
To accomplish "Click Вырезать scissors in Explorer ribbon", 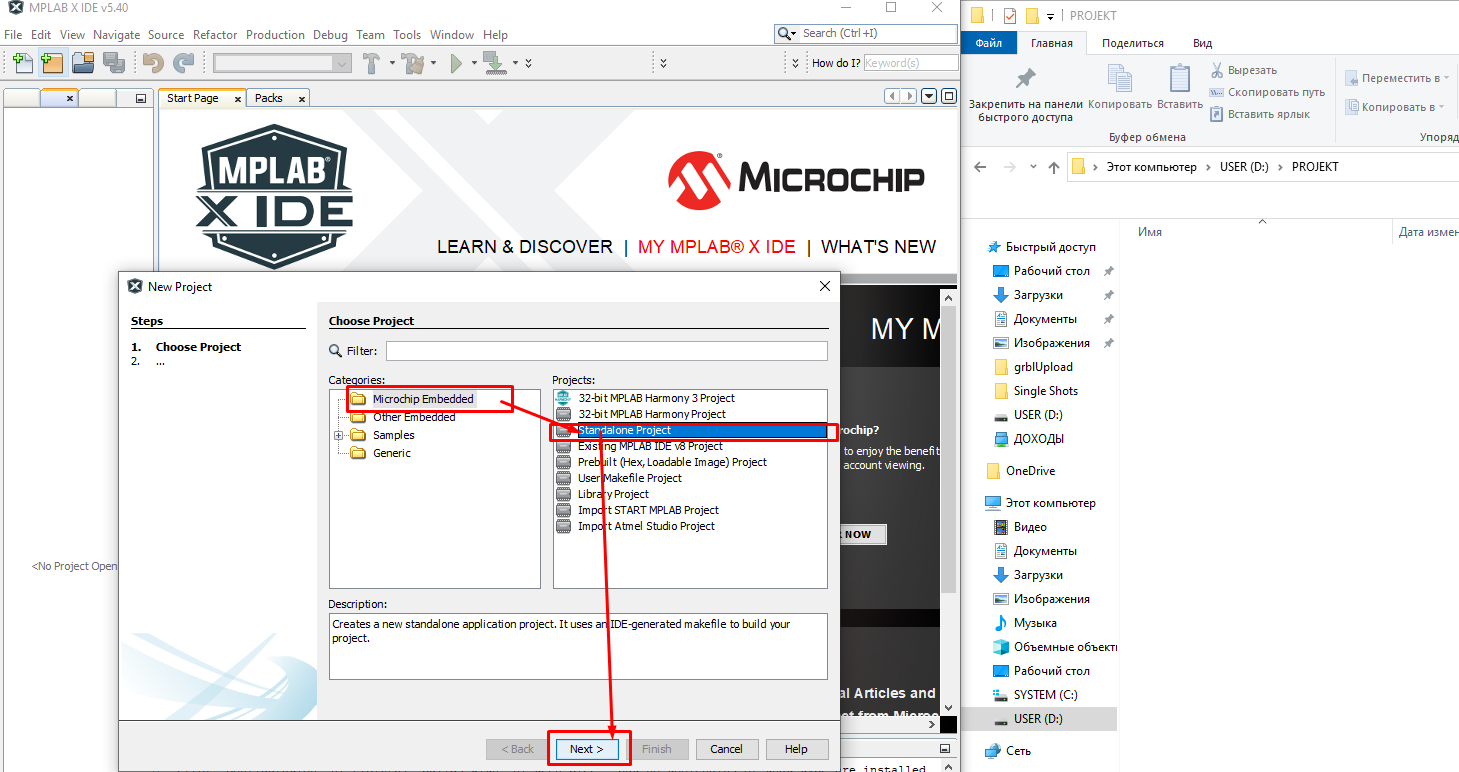I will (1243, 70).
